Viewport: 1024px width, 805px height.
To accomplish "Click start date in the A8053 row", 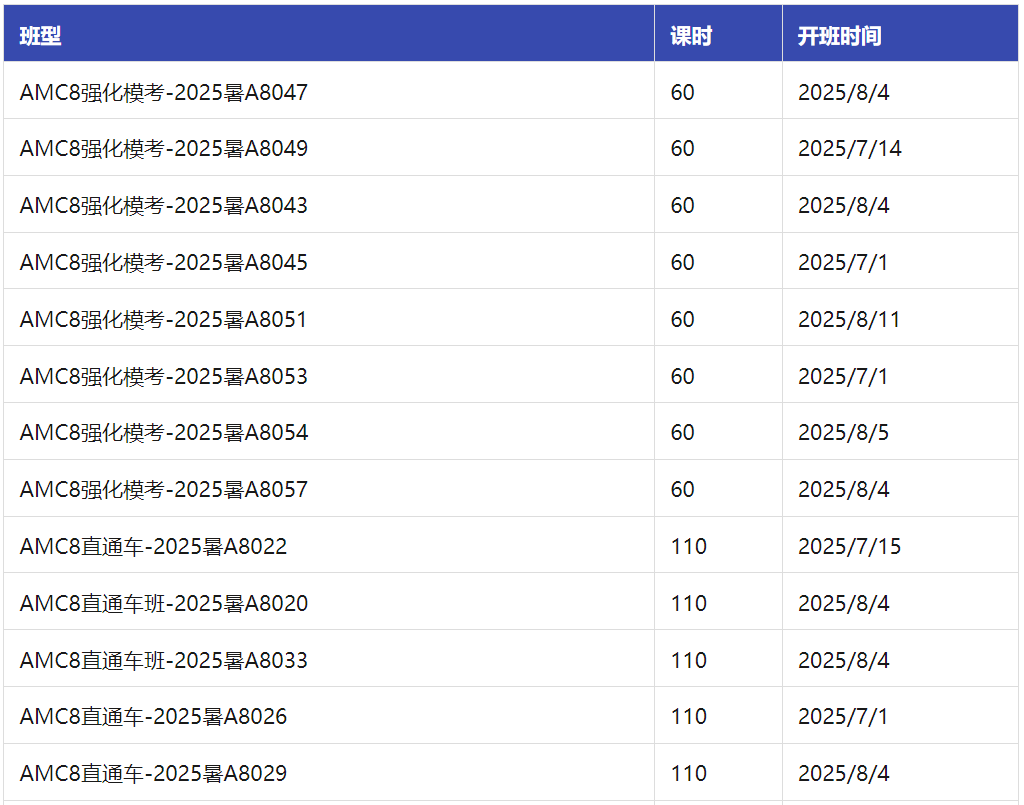I will click(842, 376).
